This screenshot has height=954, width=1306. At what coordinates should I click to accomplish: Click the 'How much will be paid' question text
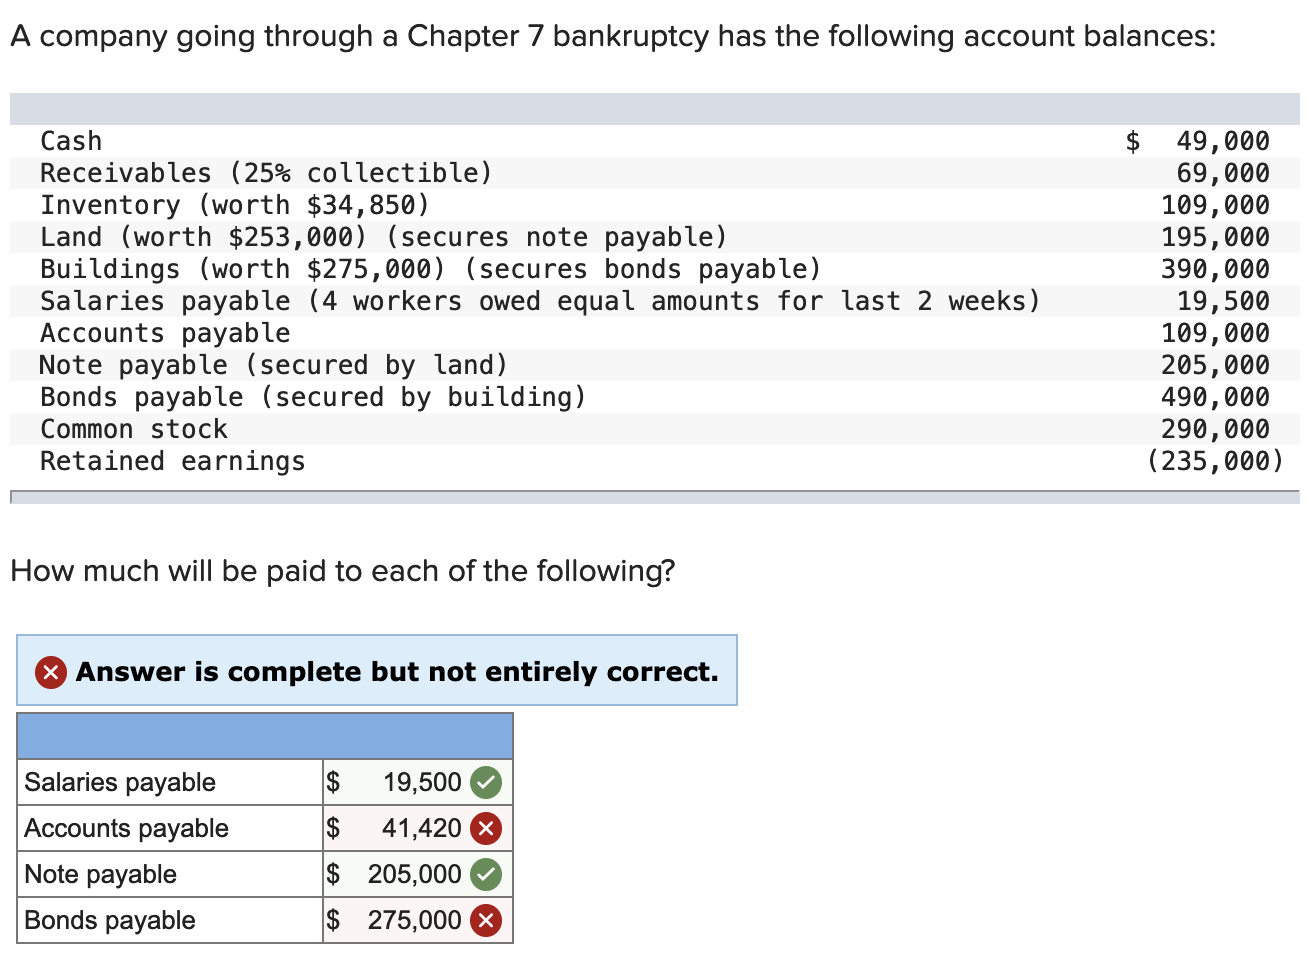340,570
